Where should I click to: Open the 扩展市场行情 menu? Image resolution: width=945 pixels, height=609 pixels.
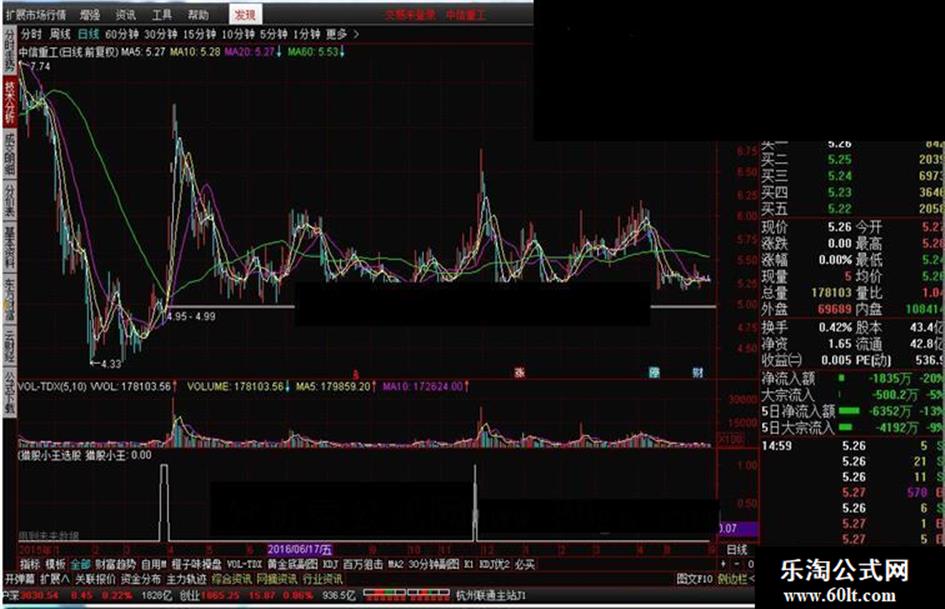click(36, 14)
